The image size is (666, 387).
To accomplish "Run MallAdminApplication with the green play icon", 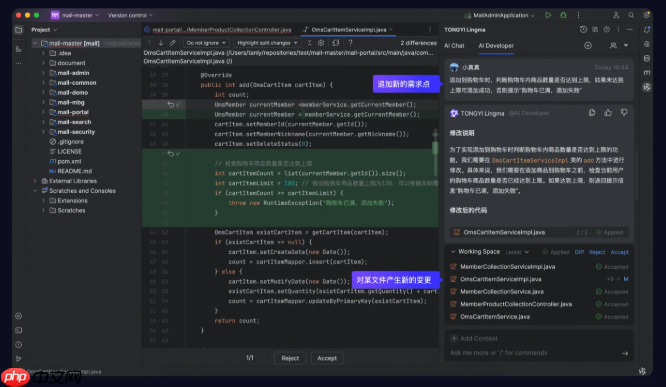I will [548, 15].
